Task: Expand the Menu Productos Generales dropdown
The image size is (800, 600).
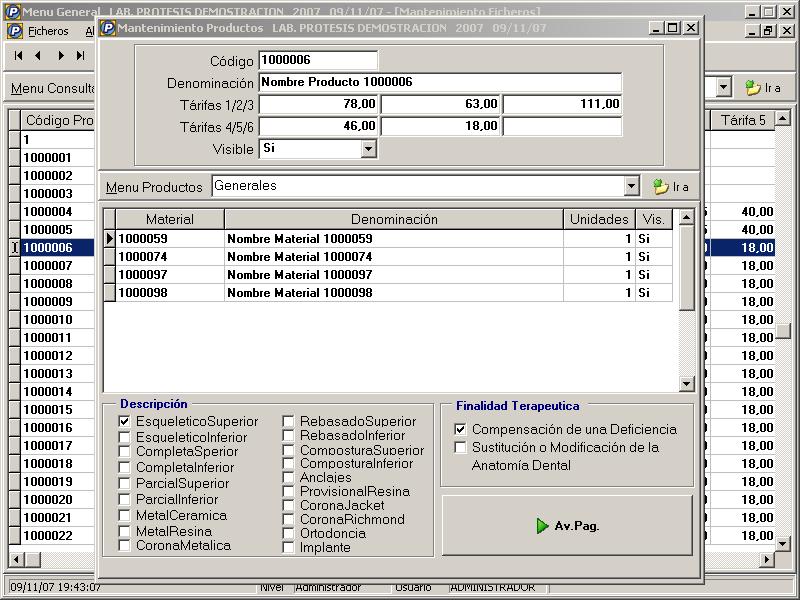Action: (x=631, y=186)
